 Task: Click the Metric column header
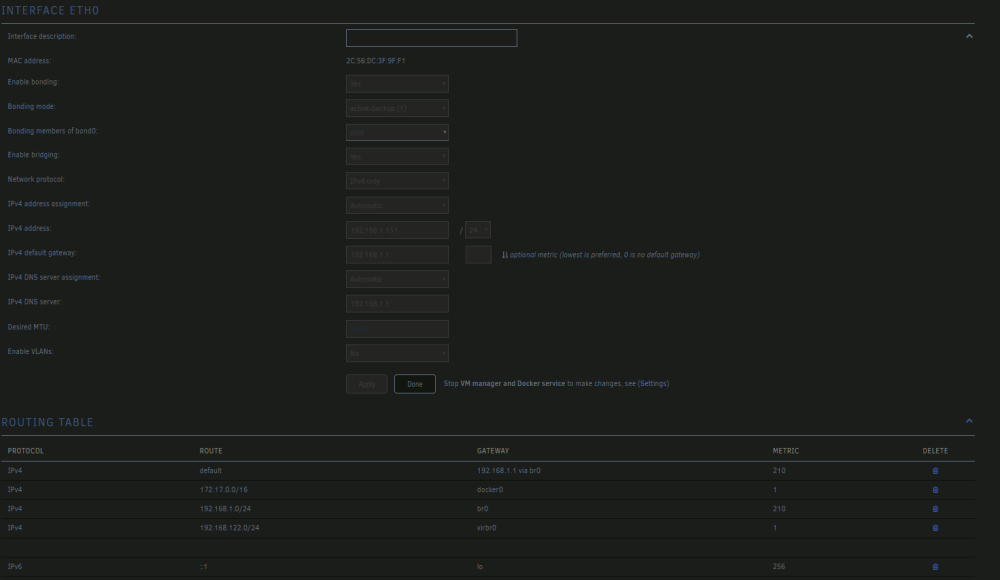tap(786, 450)
